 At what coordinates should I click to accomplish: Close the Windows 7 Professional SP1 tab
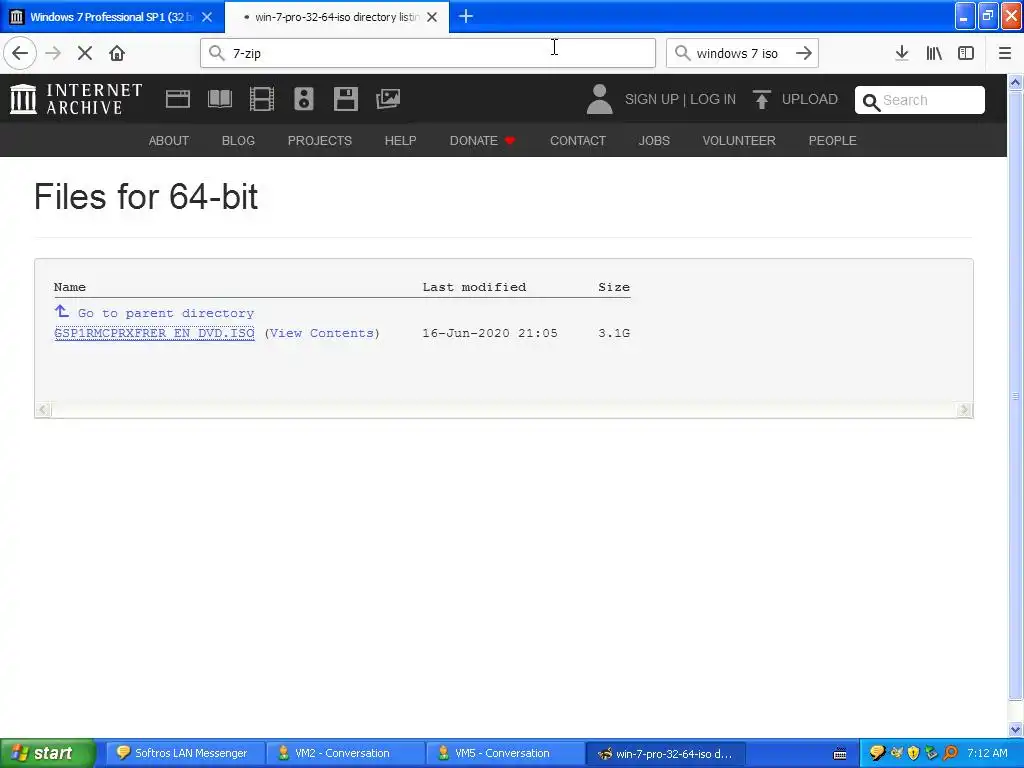(207, 17)
